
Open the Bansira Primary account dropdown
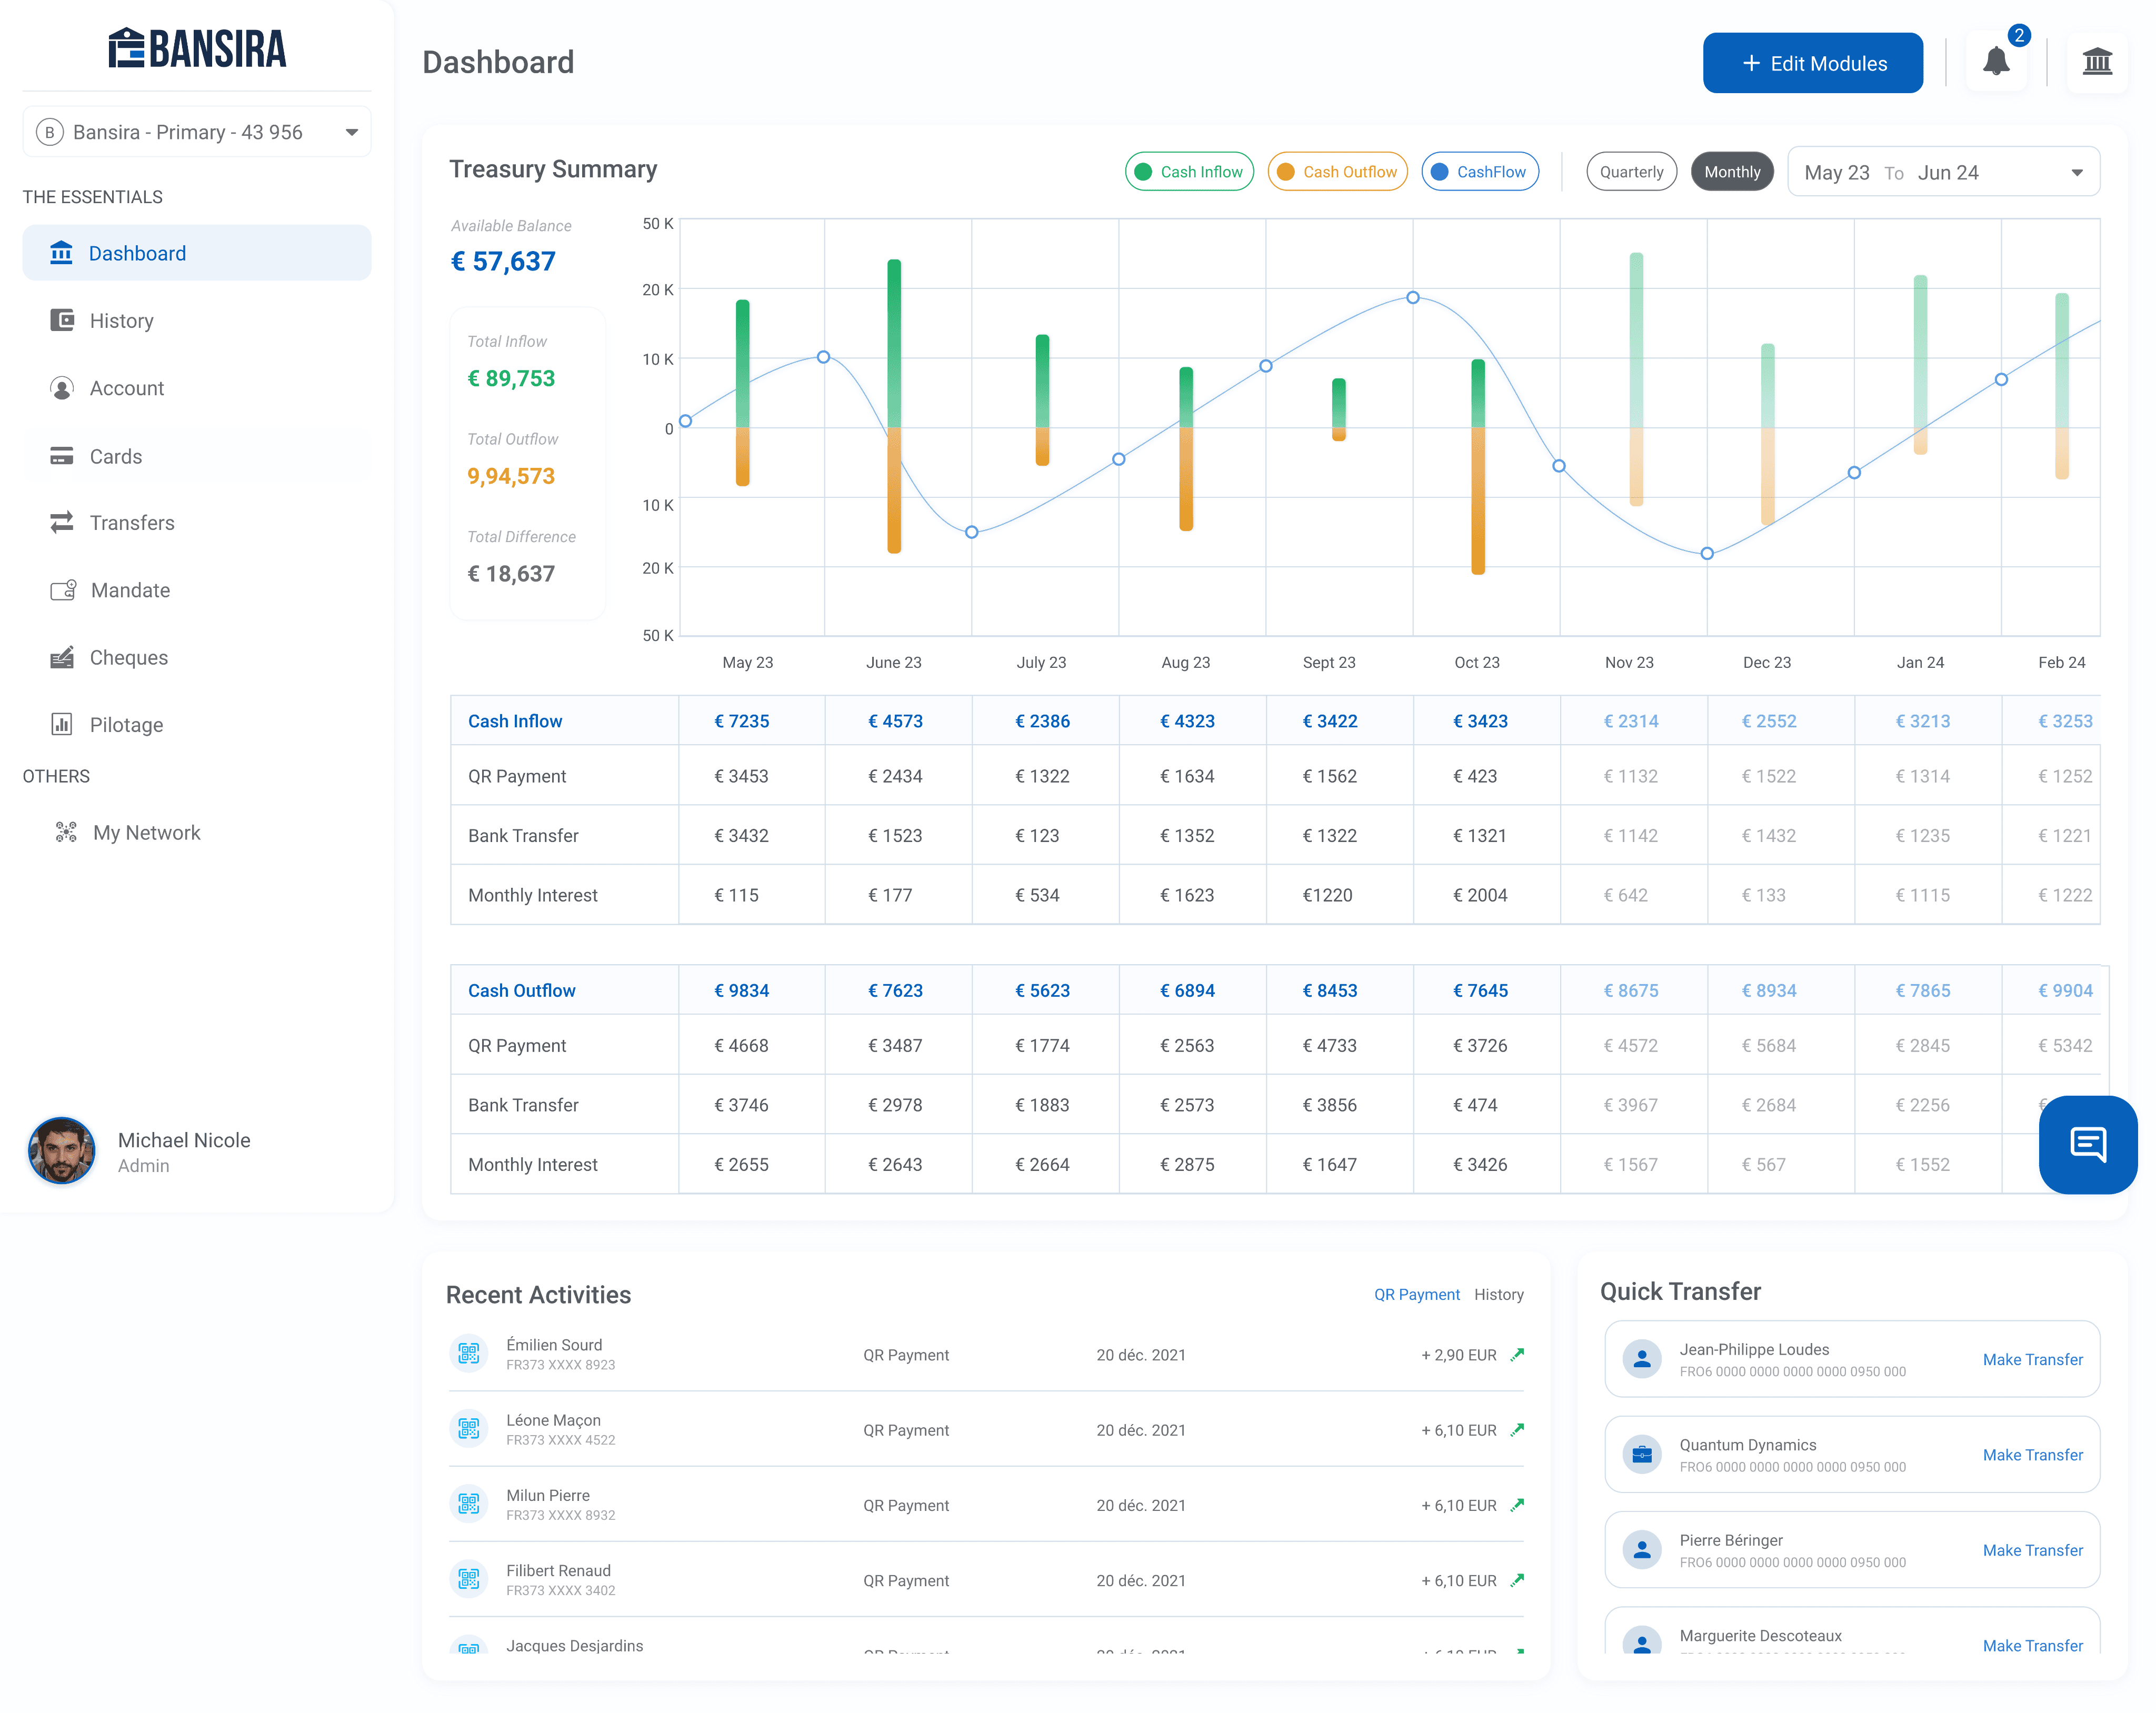point(196,131)
